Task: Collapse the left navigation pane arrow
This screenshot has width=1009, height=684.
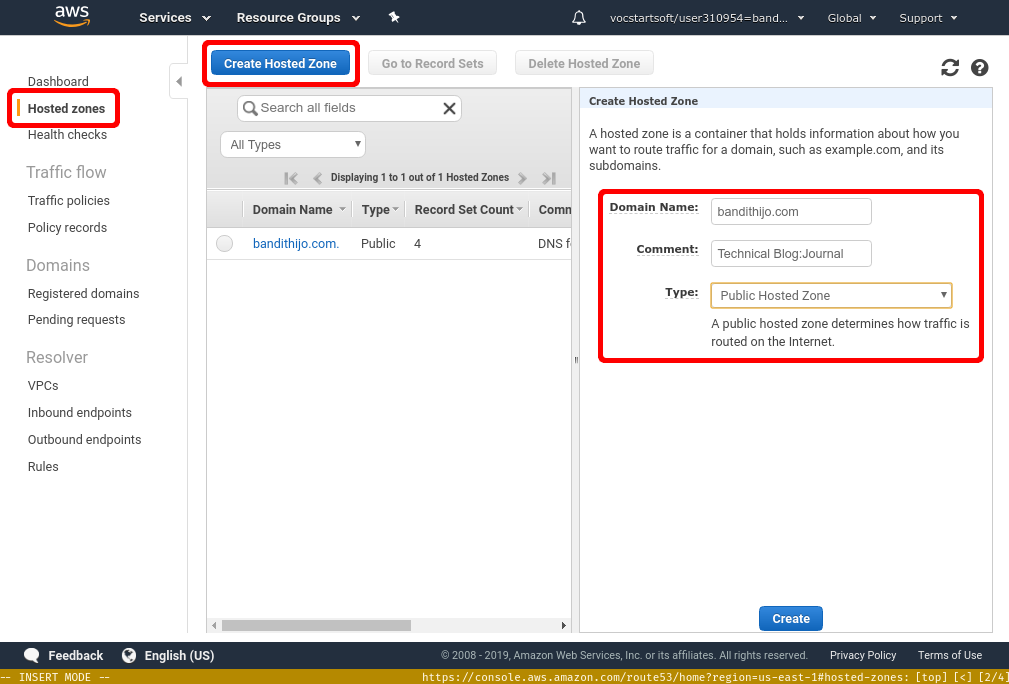Action: pyautogui.click(x=178, y=82)
